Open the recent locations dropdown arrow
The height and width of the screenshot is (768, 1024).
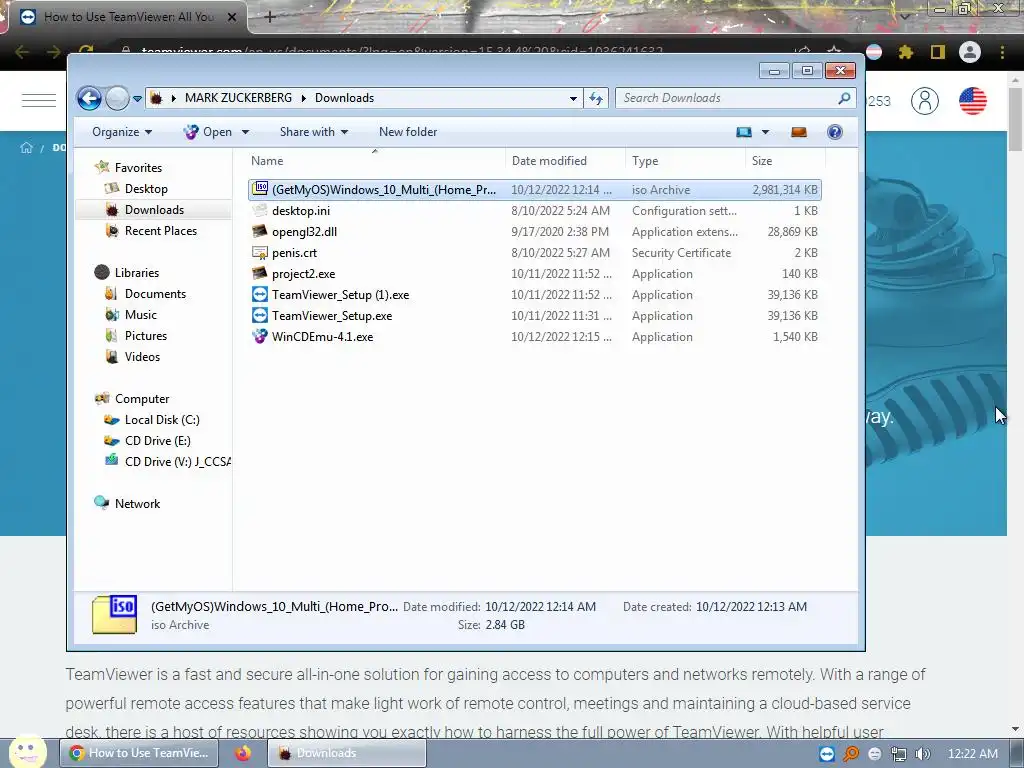(x=137, y=99)
